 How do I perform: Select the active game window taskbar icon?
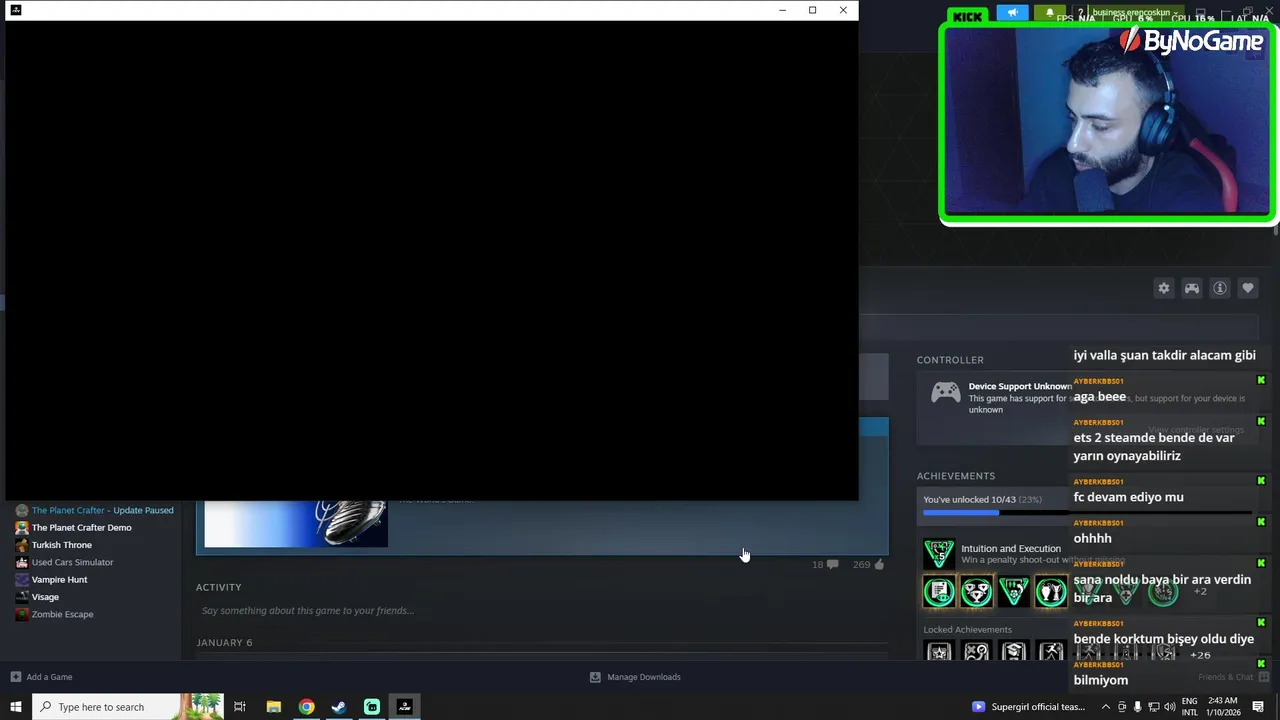pos(405,707)
